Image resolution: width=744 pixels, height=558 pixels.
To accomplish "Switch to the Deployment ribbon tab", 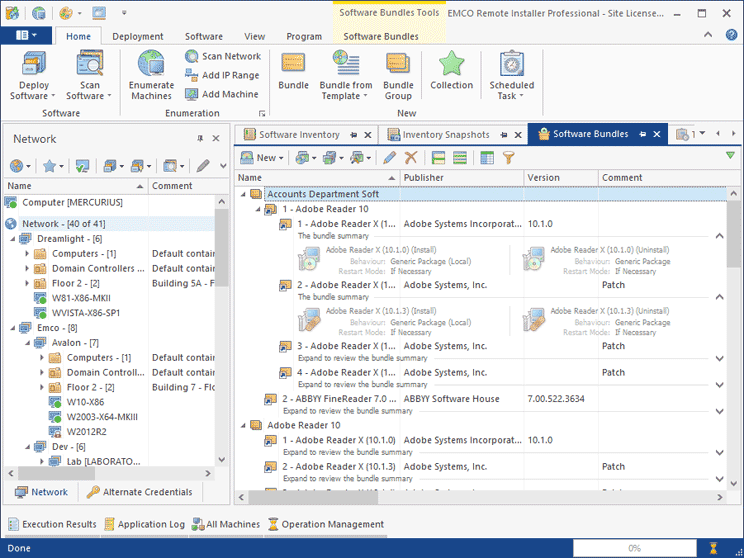I will tap(138, 36).
